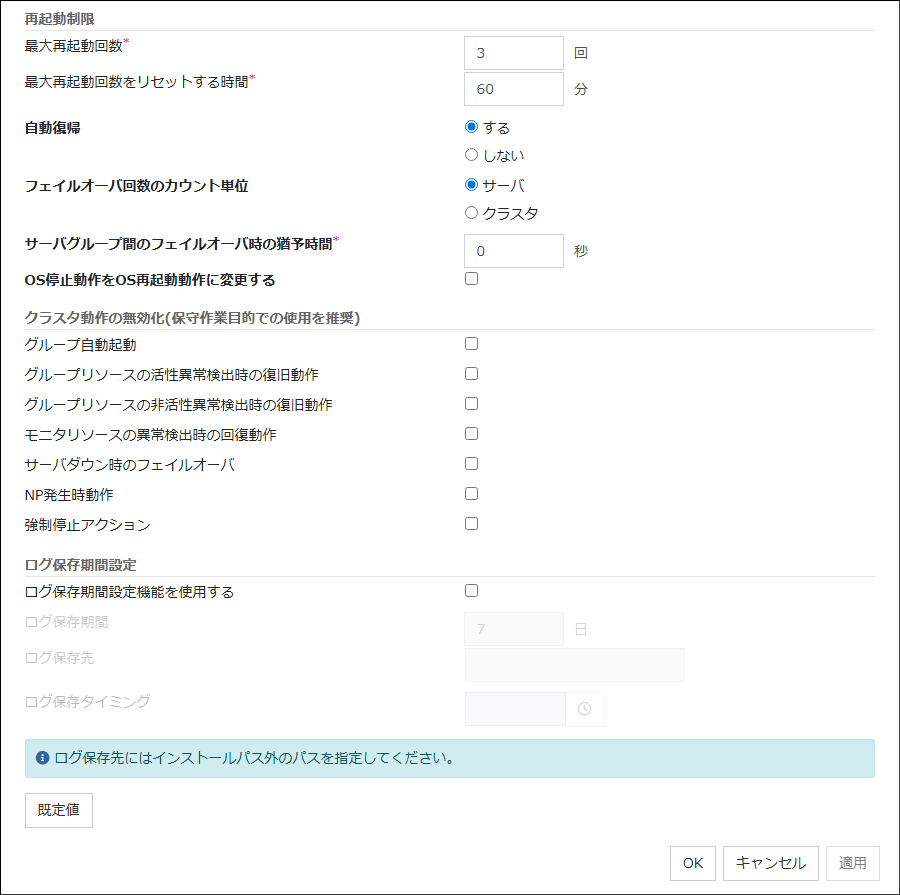
Task: Toggle the 強制停止アクション checkbox
Action: 471,523
